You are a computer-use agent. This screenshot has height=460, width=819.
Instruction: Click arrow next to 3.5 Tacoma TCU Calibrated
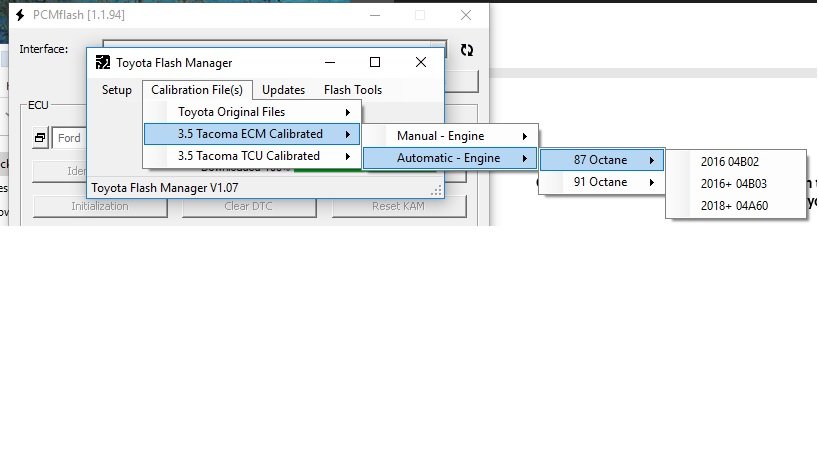click(347, 156)
